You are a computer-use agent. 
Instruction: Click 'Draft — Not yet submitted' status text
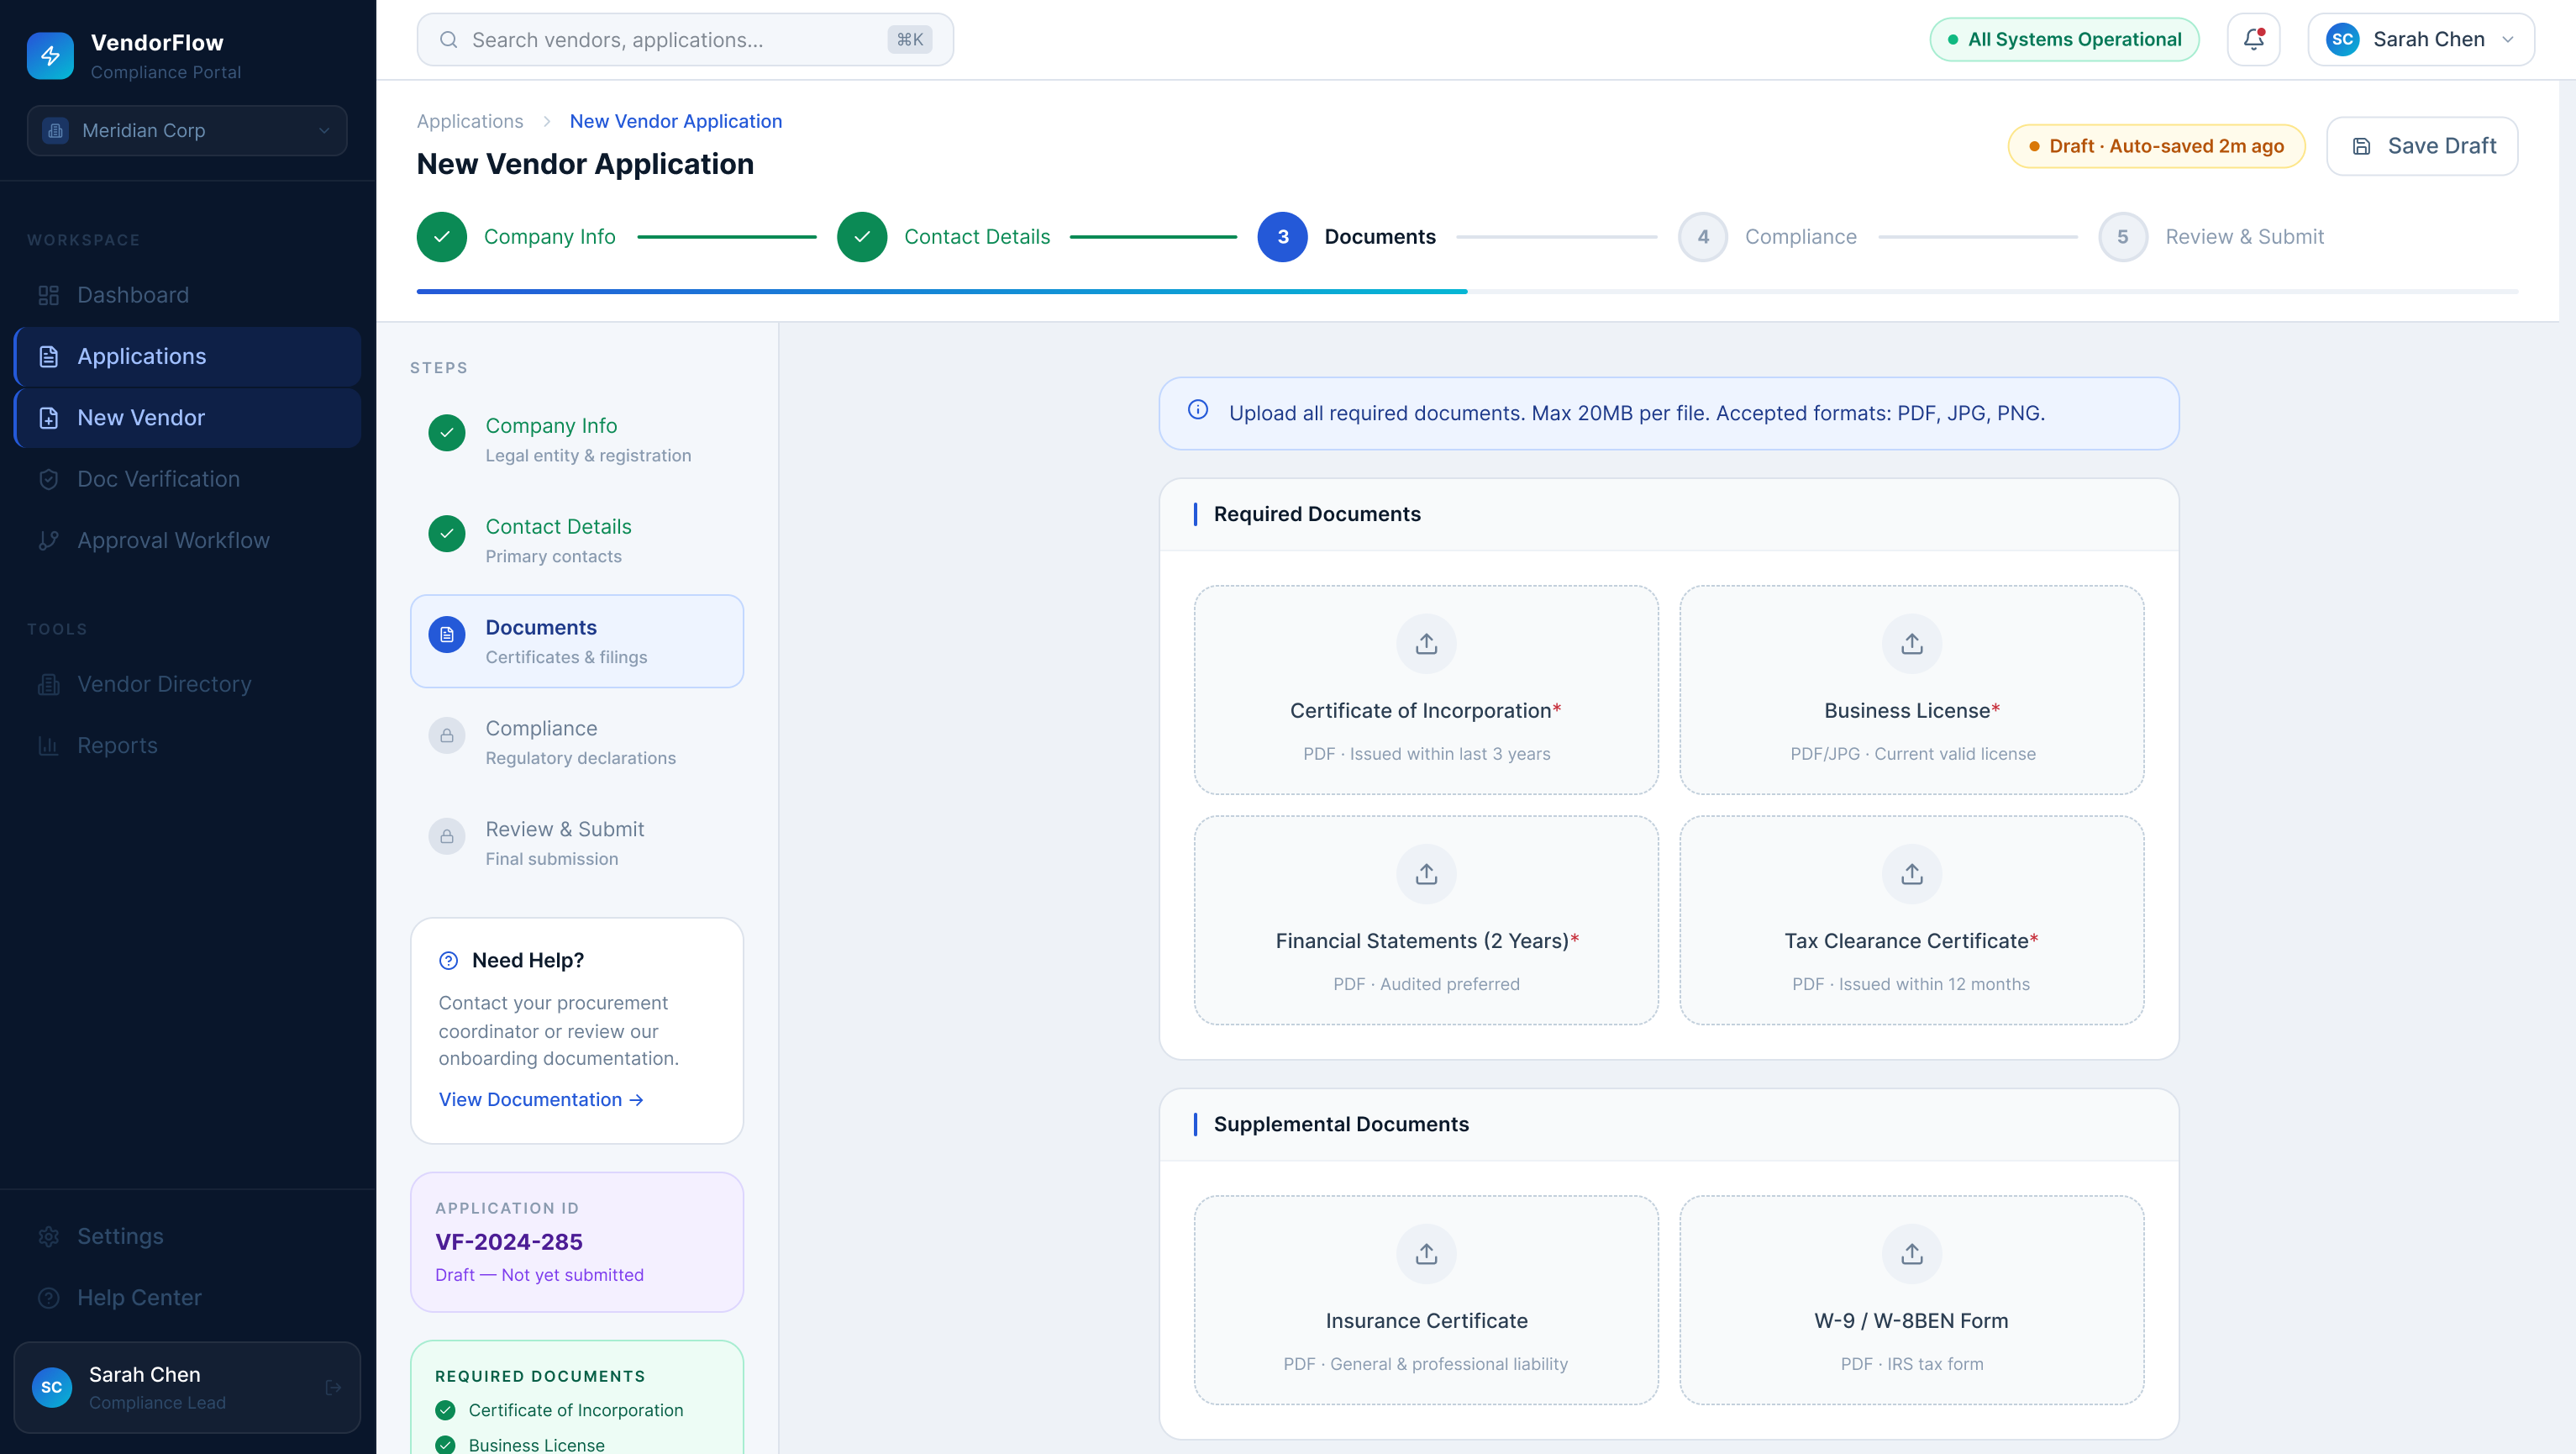(x=539, y=1275)
